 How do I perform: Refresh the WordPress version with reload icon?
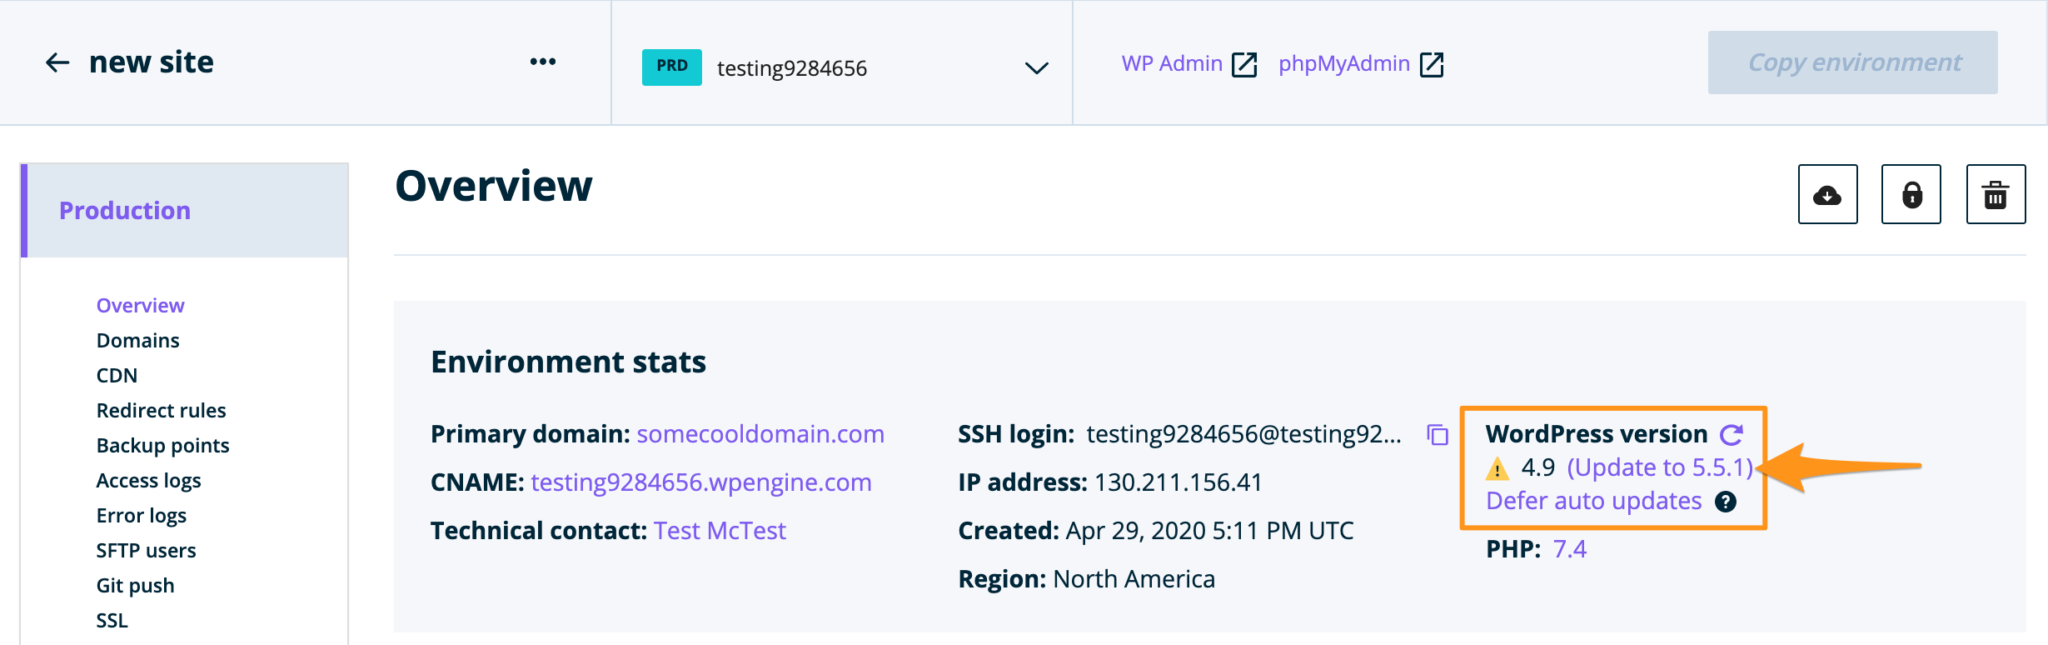click(x=1731, y=434)
